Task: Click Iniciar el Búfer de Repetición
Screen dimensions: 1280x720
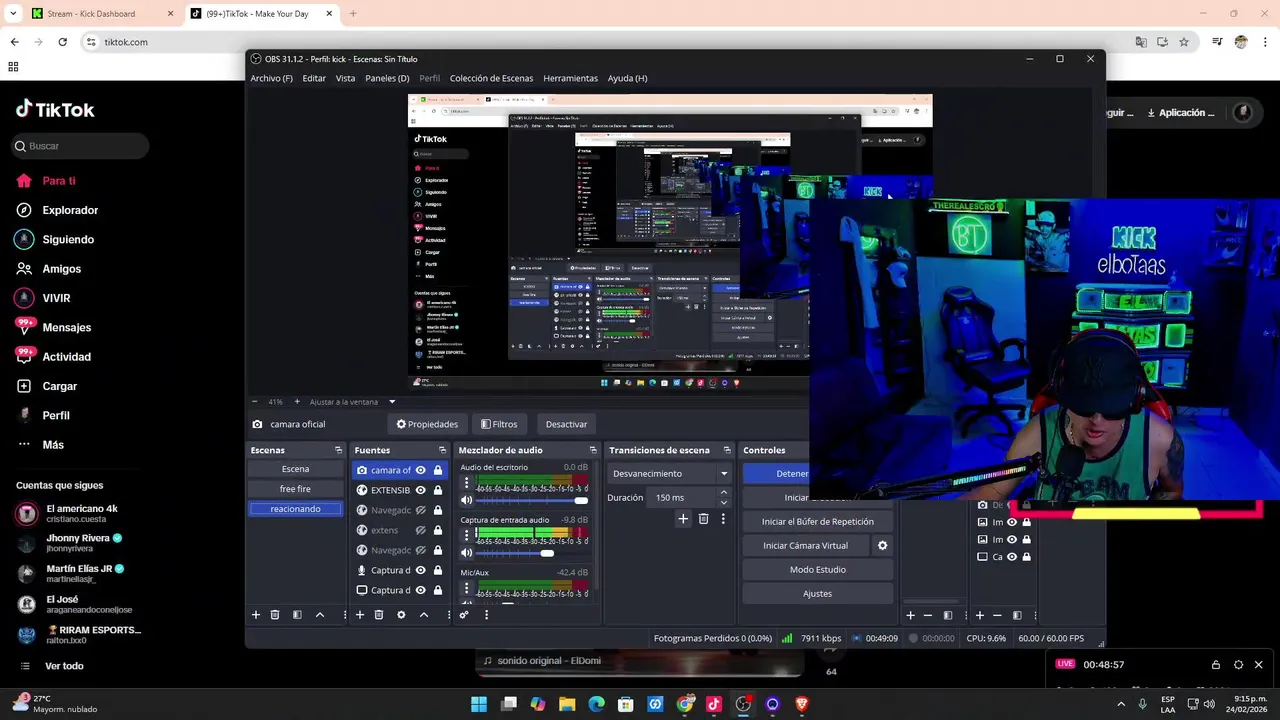Action: [817, 521]
